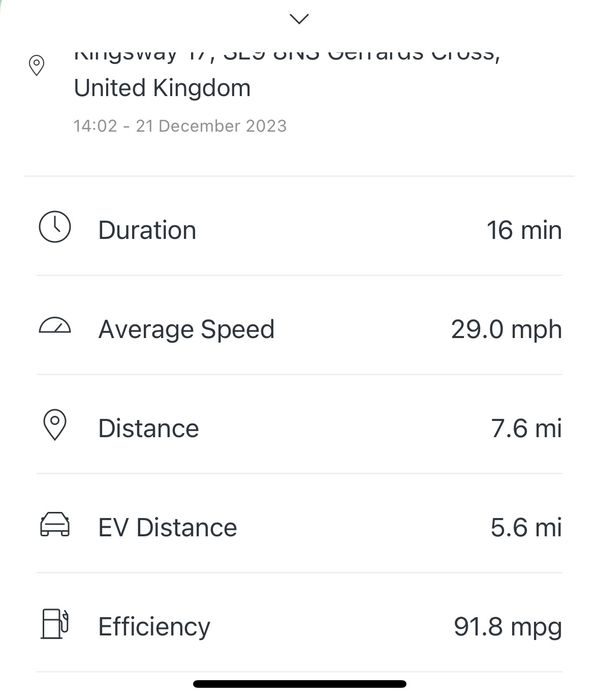Select the Average Speed label
The image size is (599, 700).
tap(187, 330)
